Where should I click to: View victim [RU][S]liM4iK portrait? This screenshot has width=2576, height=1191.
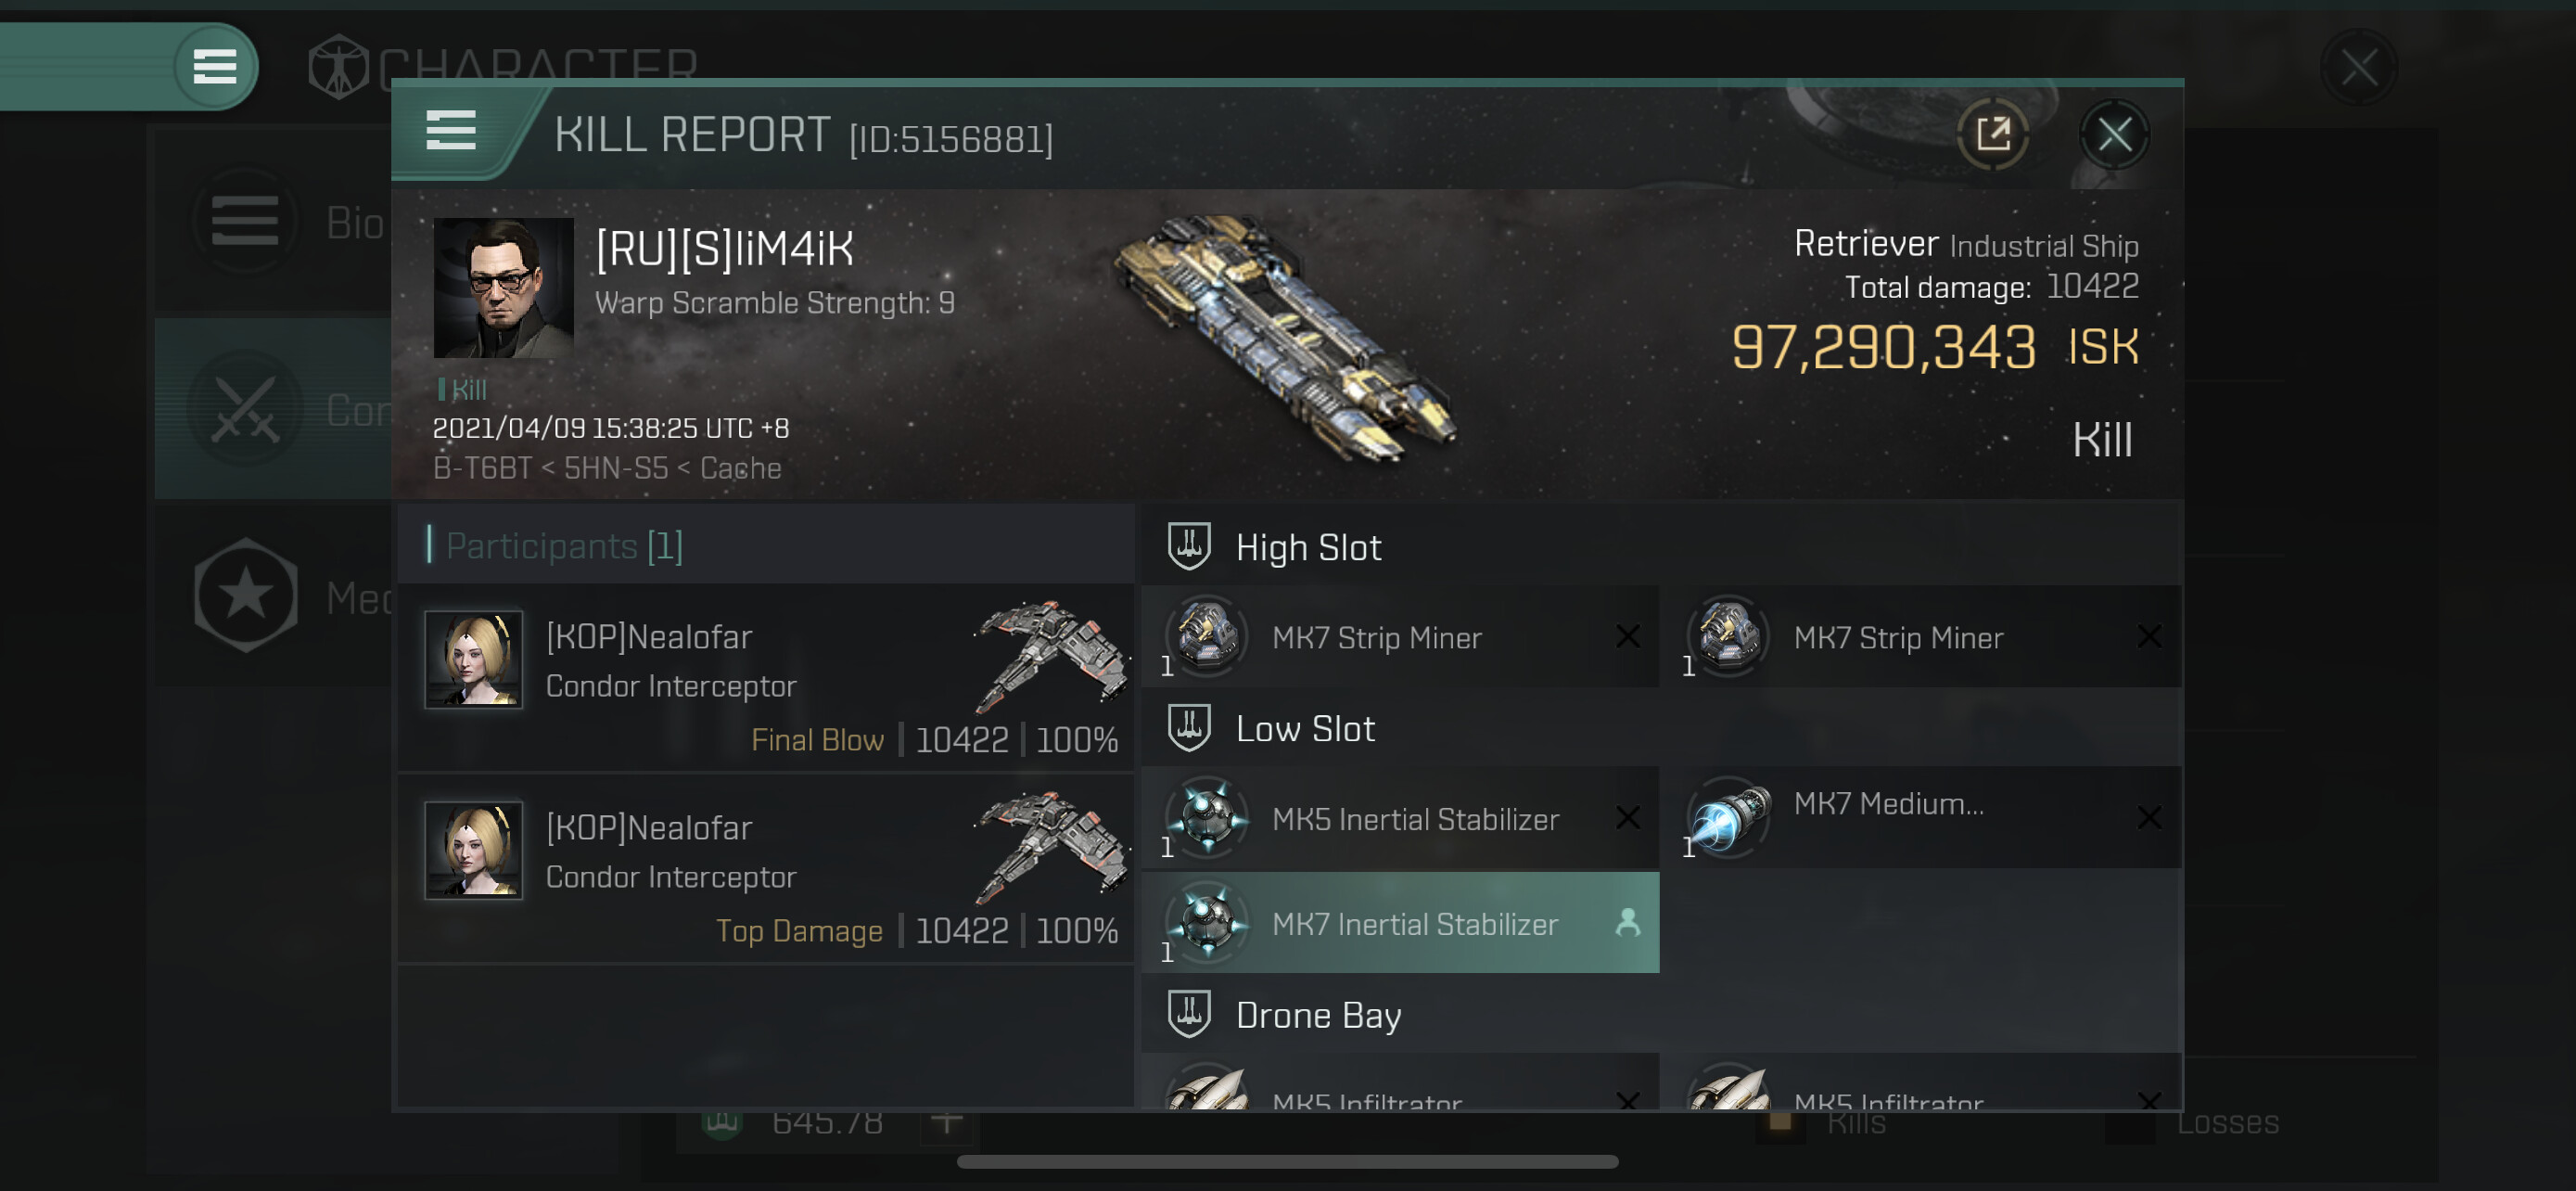(x=503, y=288)
